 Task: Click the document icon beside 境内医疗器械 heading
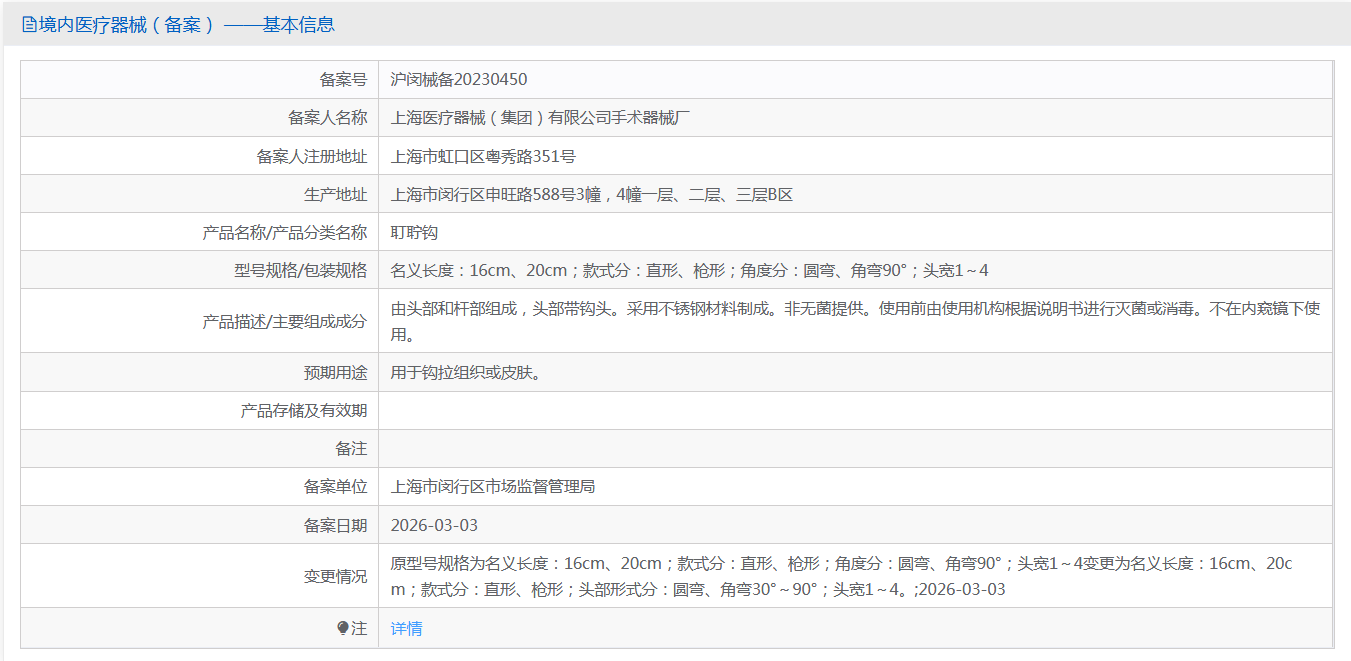28,25
